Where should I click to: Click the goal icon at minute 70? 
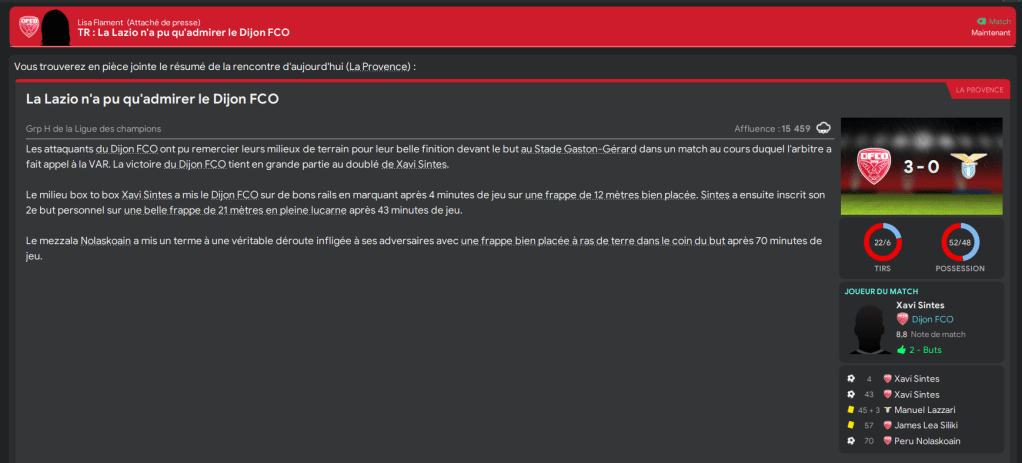tap(851, 441)
